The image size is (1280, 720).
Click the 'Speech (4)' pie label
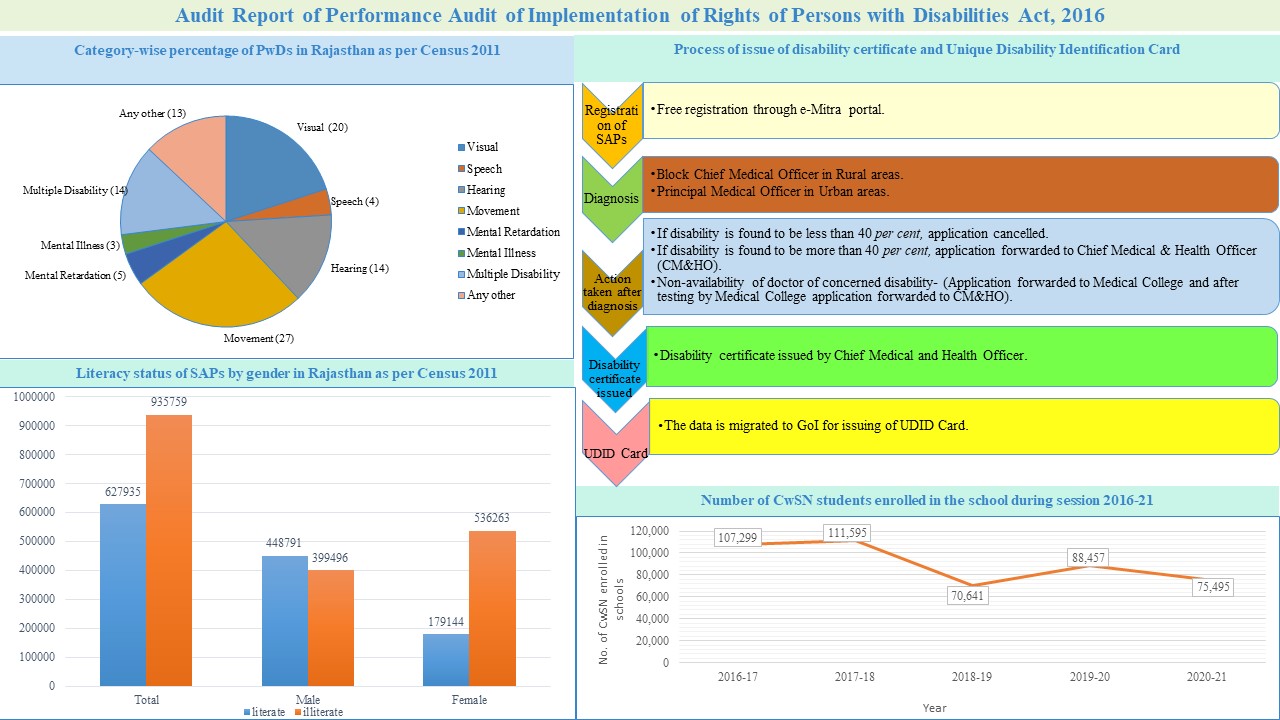click(356, 202)
